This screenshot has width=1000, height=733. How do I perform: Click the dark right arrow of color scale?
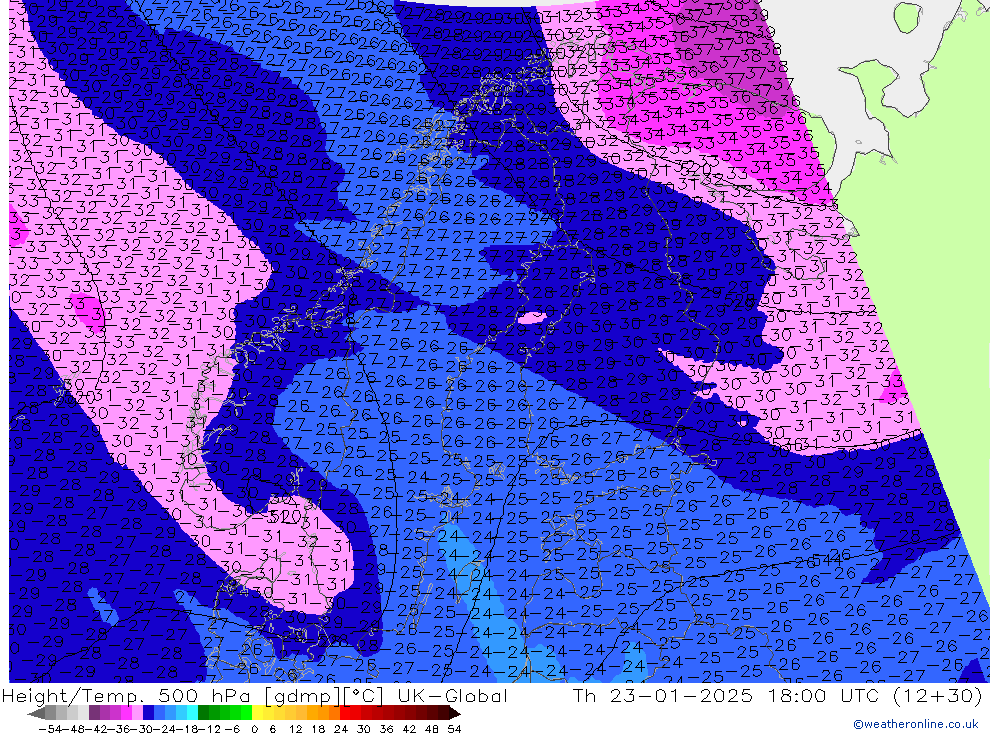(455, 714)
